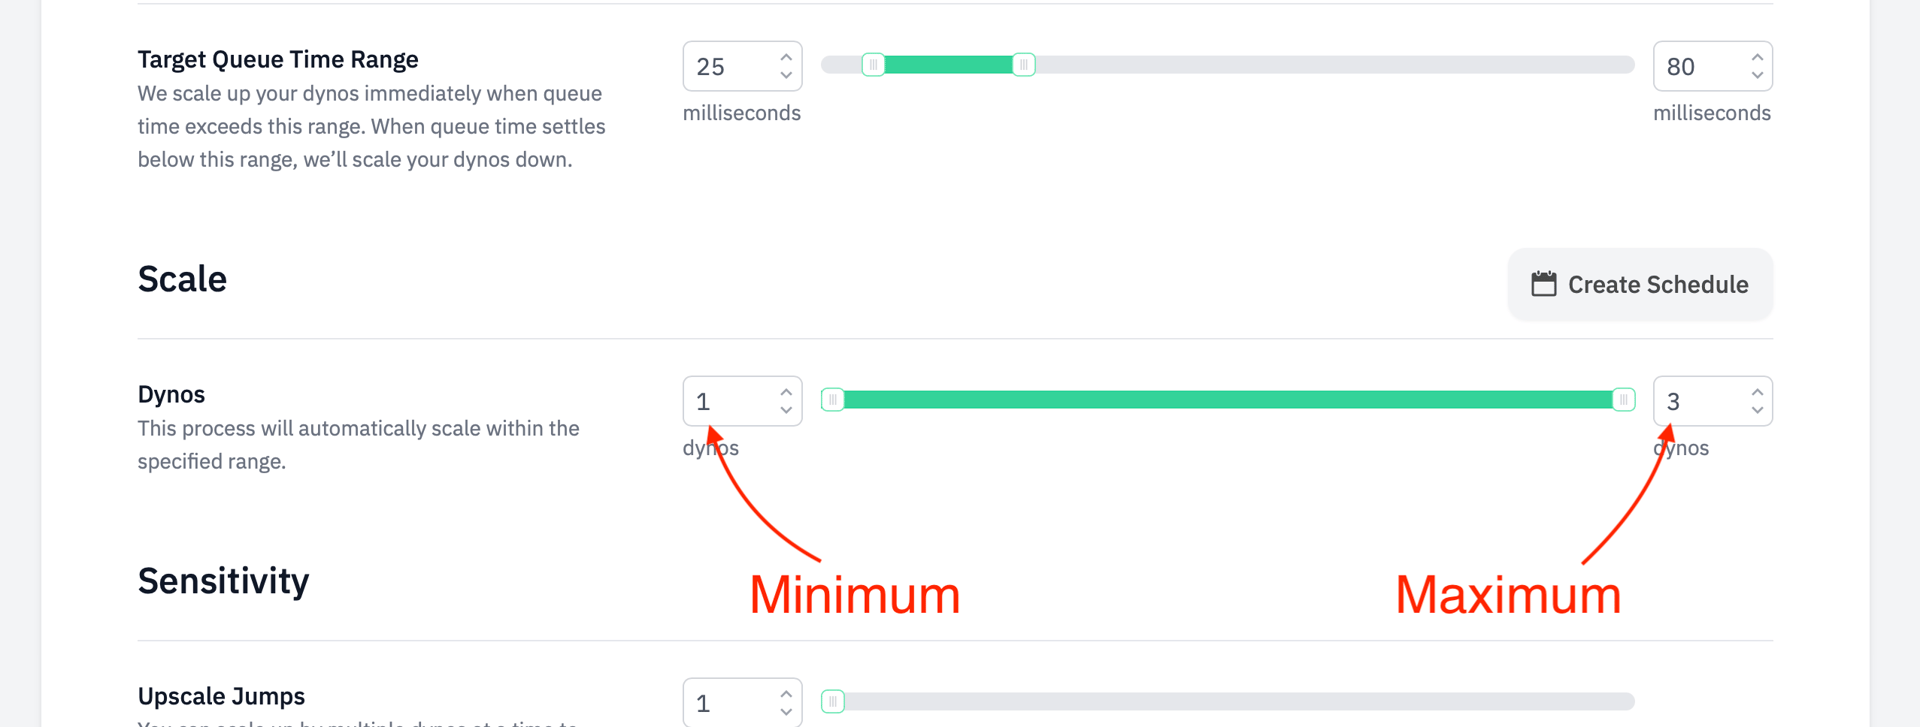The height and width of the screenshot is (727, 1920).
Task: Increase maximum dynos using up arrow
Action: click(x=1757, y=392)
